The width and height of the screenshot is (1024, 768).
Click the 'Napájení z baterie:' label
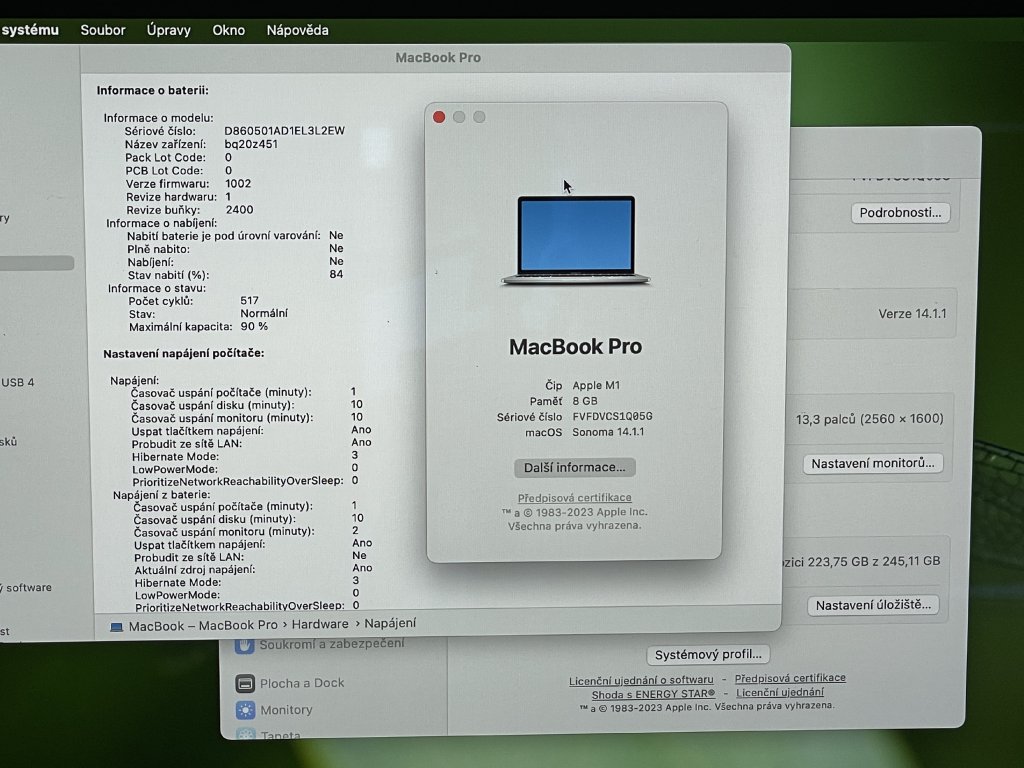click(x=161, y=495)
